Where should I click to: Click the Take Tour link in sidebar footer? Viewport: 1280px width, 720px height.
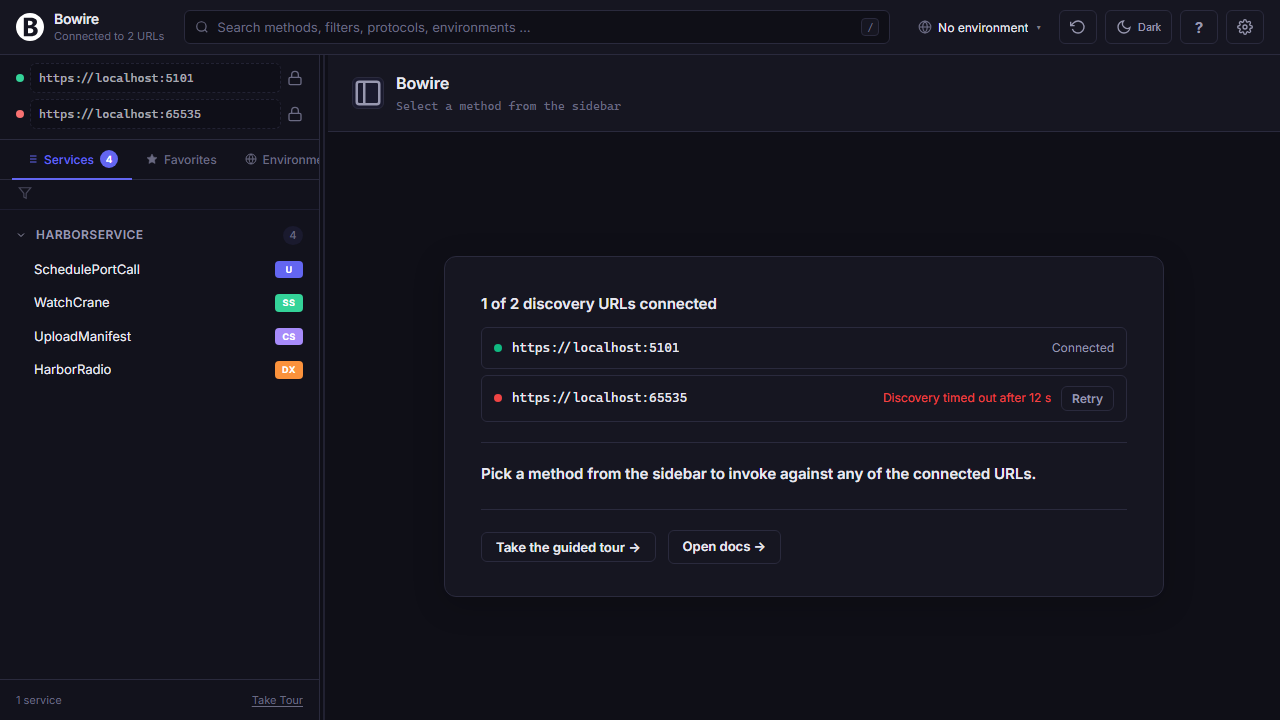pos(277,700)
